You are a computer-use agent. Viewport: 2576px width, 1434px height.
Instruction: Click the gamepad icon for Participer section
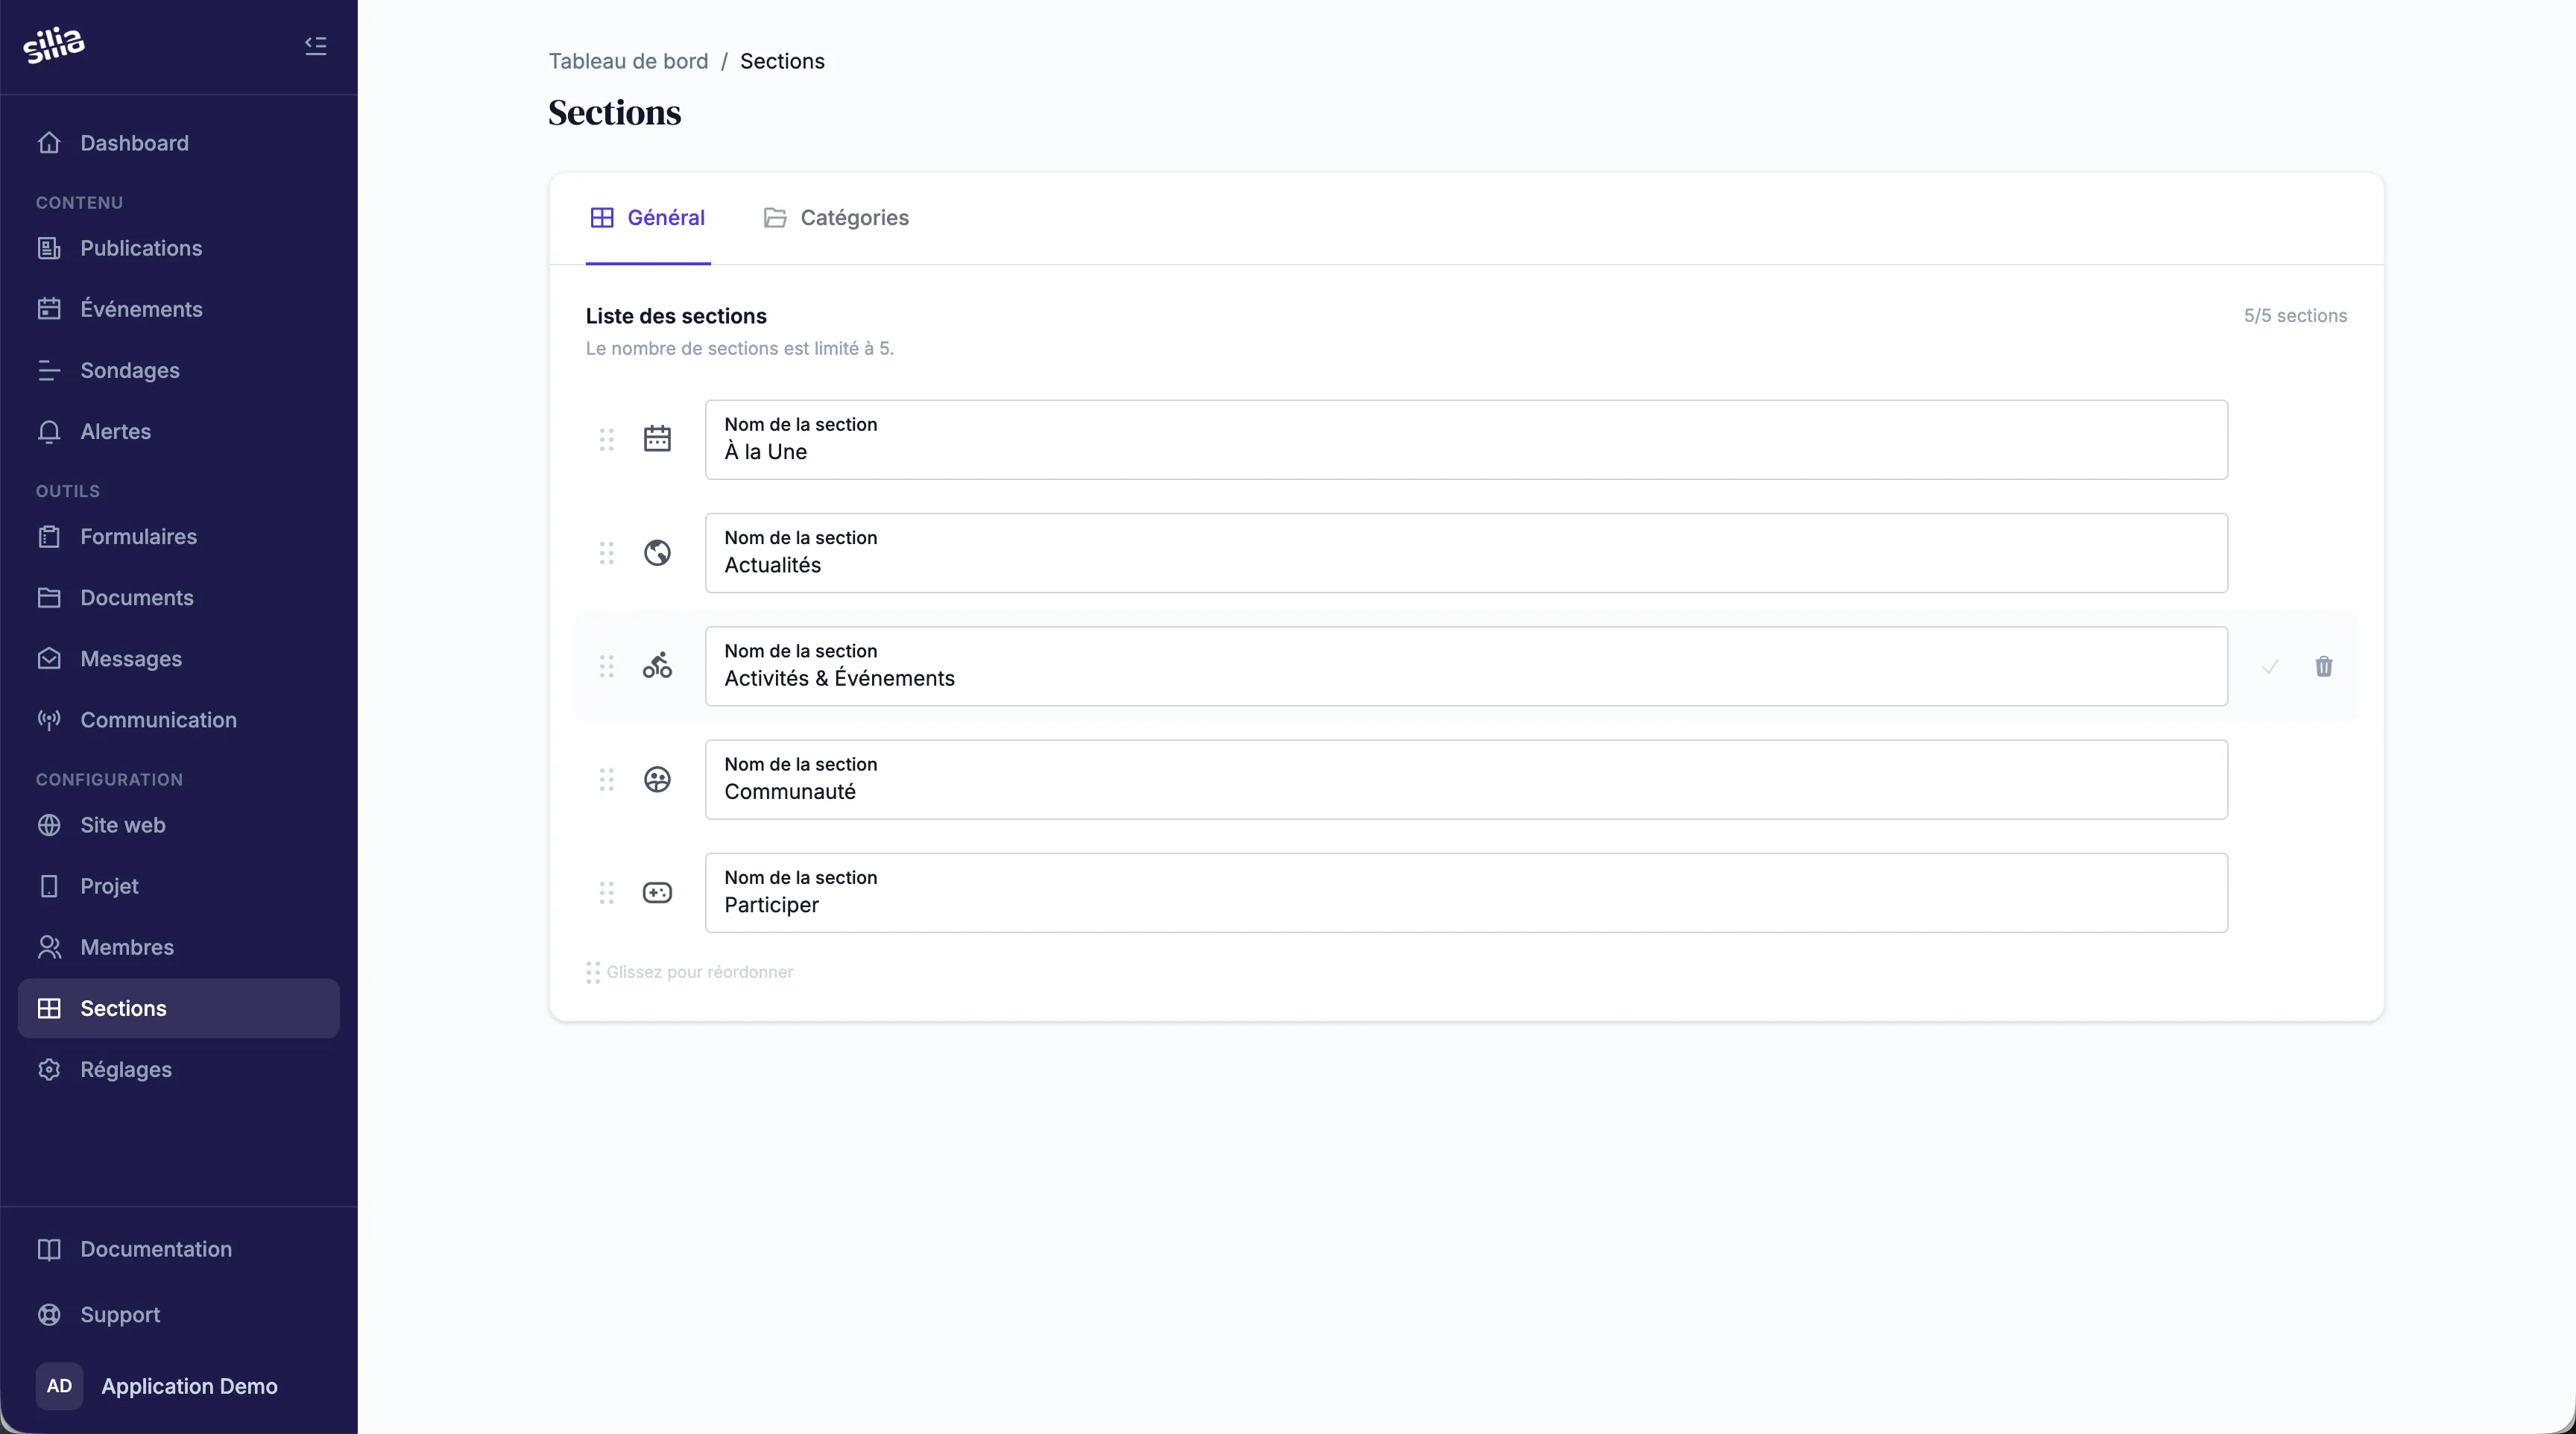pos(657,893)
